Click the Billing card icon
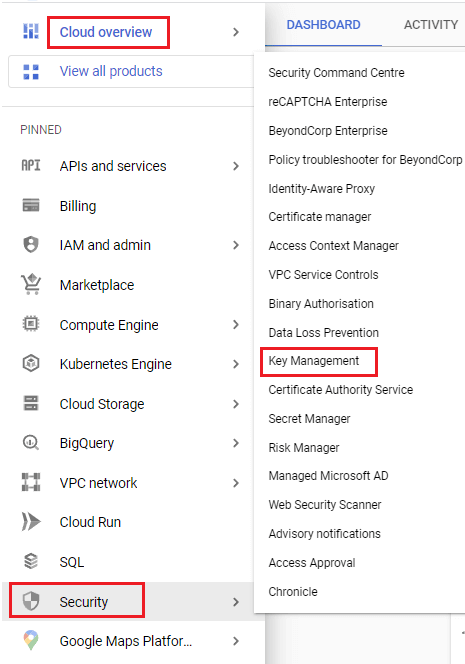This screenshot has width=465, height=664. point(31,205)
